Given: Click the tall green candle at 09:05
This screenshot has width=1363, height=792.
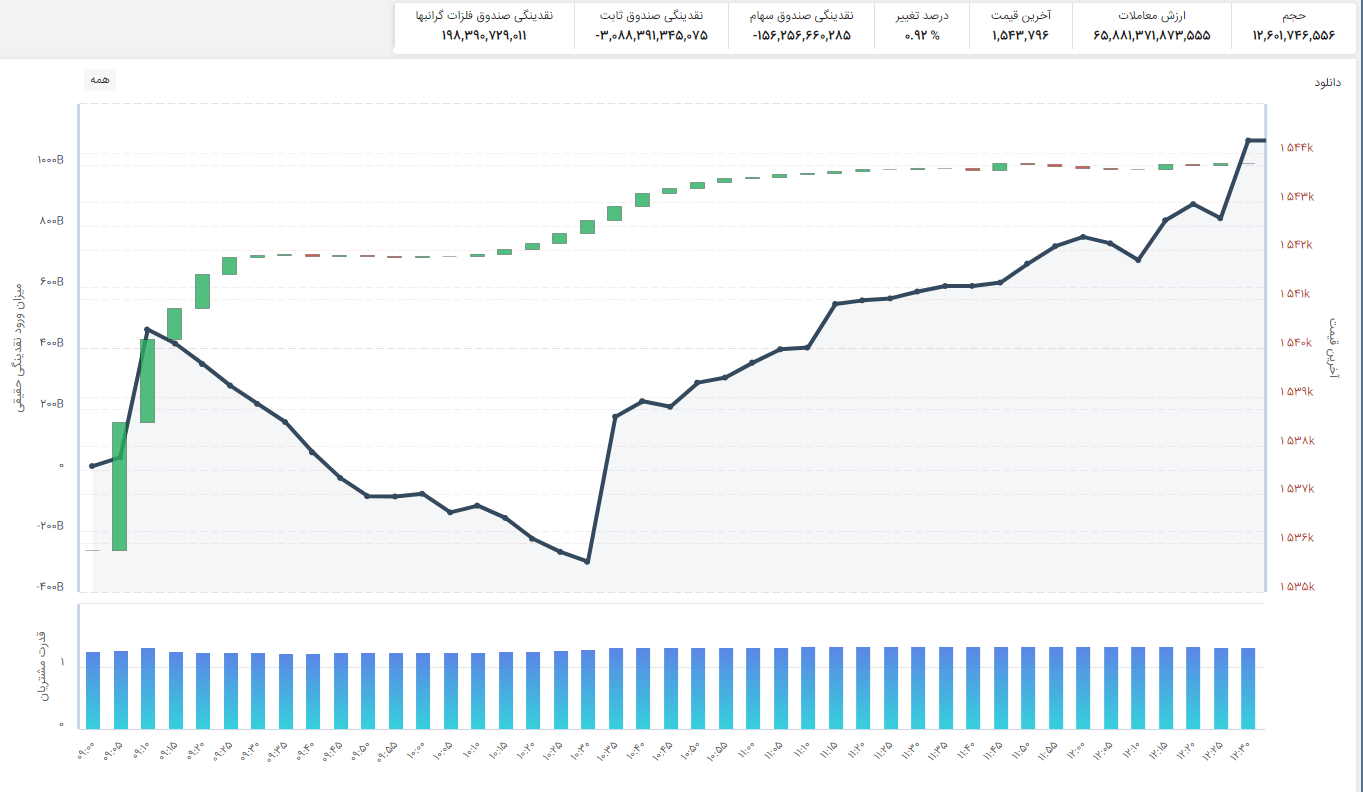Looking at the screenshot, I should 119,486.
